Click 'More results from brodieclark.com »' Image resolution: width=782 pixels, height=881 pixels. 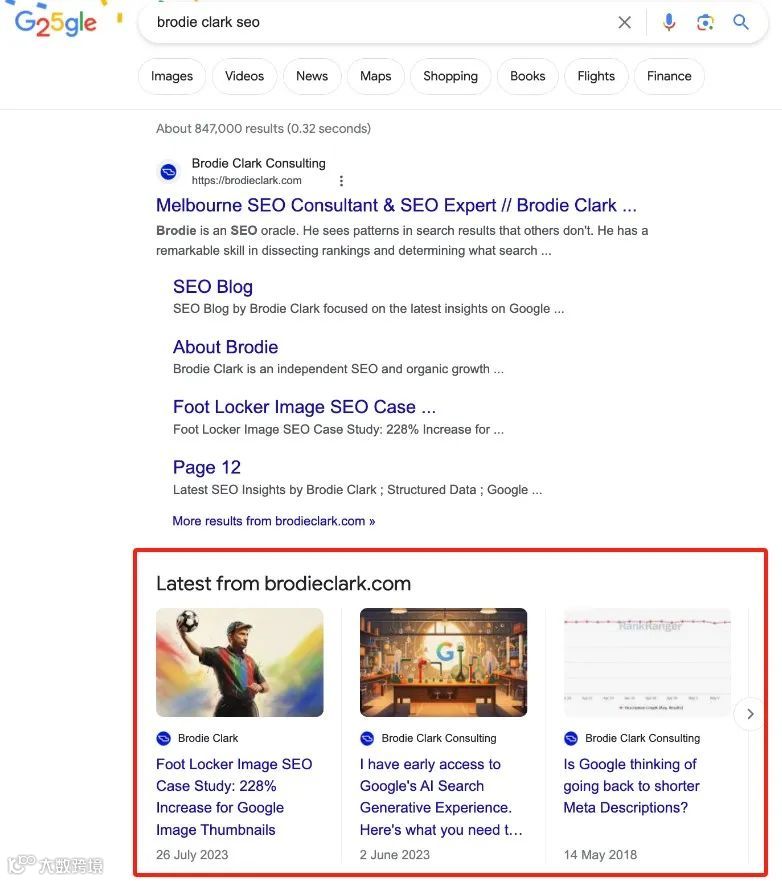coord(274,521)
